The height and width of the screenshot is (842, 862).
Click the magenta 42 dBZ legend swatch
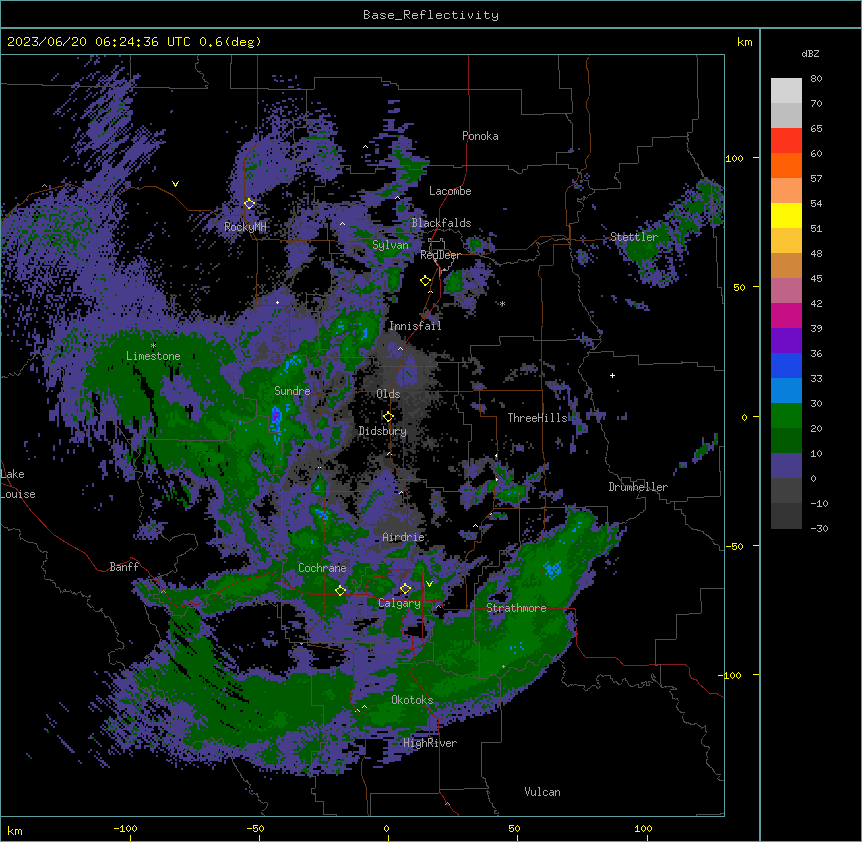pyautogui.click(x=786, y=315)
